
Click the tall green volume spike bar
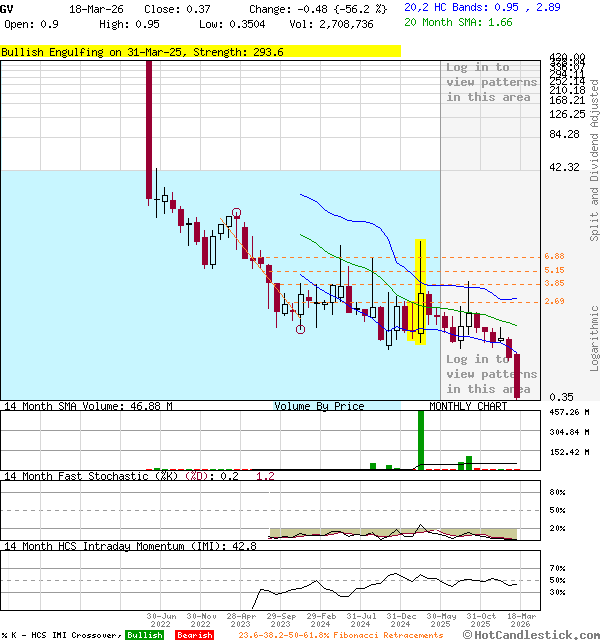point(421,440)
